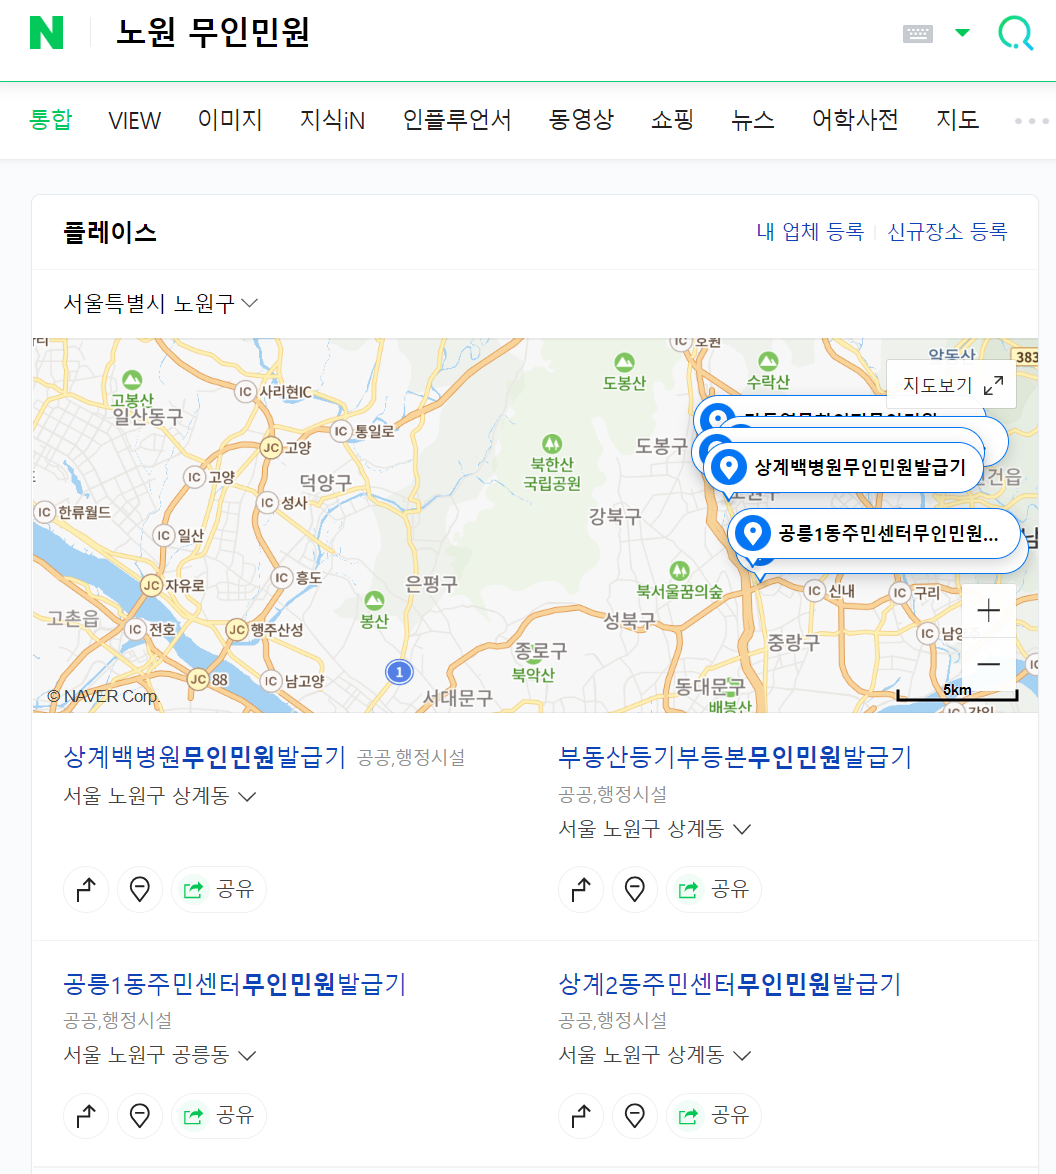Switch to the 지도 tab
Screen dimensions: 1056x1174
958,120
